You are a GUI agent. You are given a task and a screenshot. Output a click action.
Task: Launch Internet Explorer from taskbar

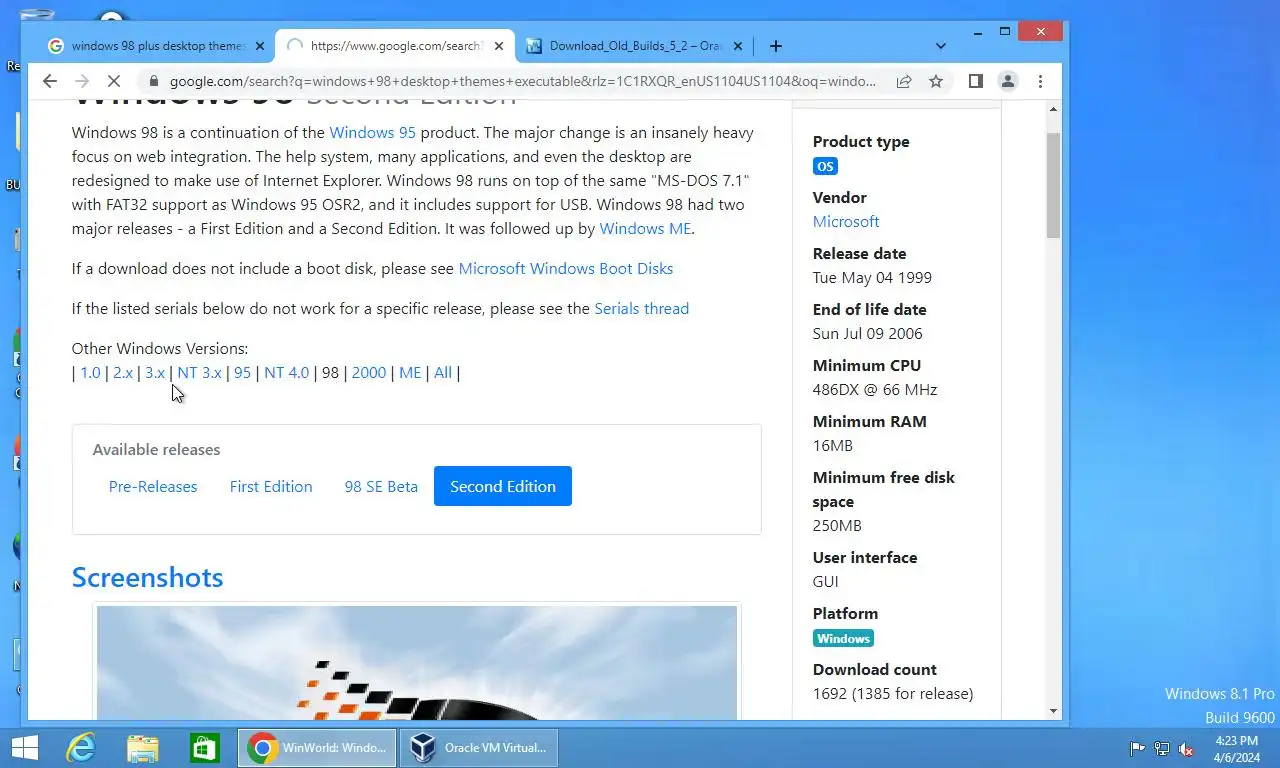point(81,748)
